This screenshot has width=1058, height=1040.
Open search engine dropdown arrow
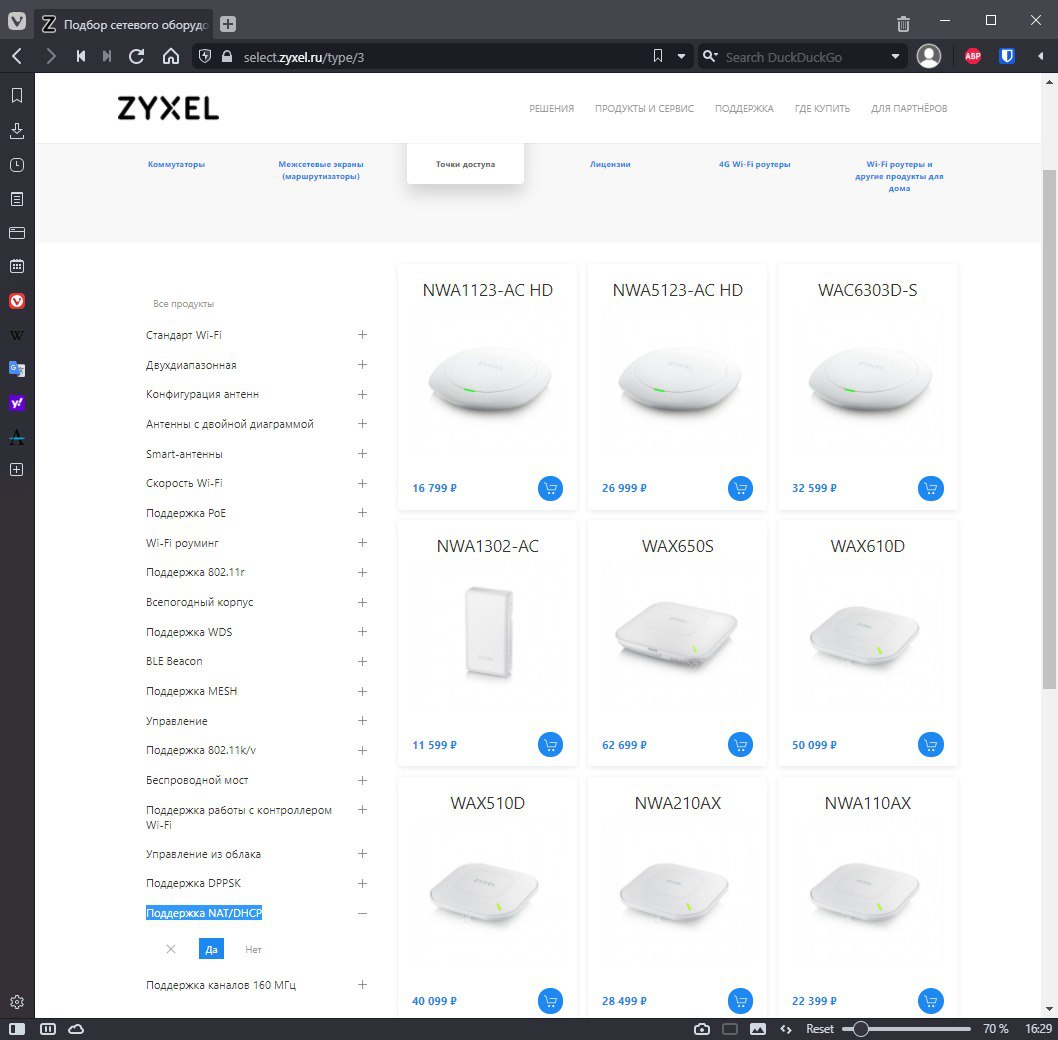895,57
